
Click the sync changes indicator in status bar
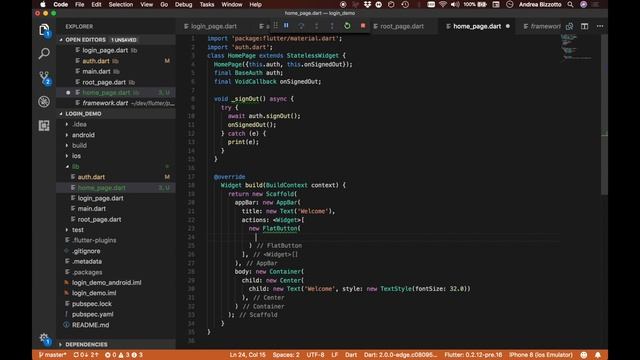pos(86,355)
